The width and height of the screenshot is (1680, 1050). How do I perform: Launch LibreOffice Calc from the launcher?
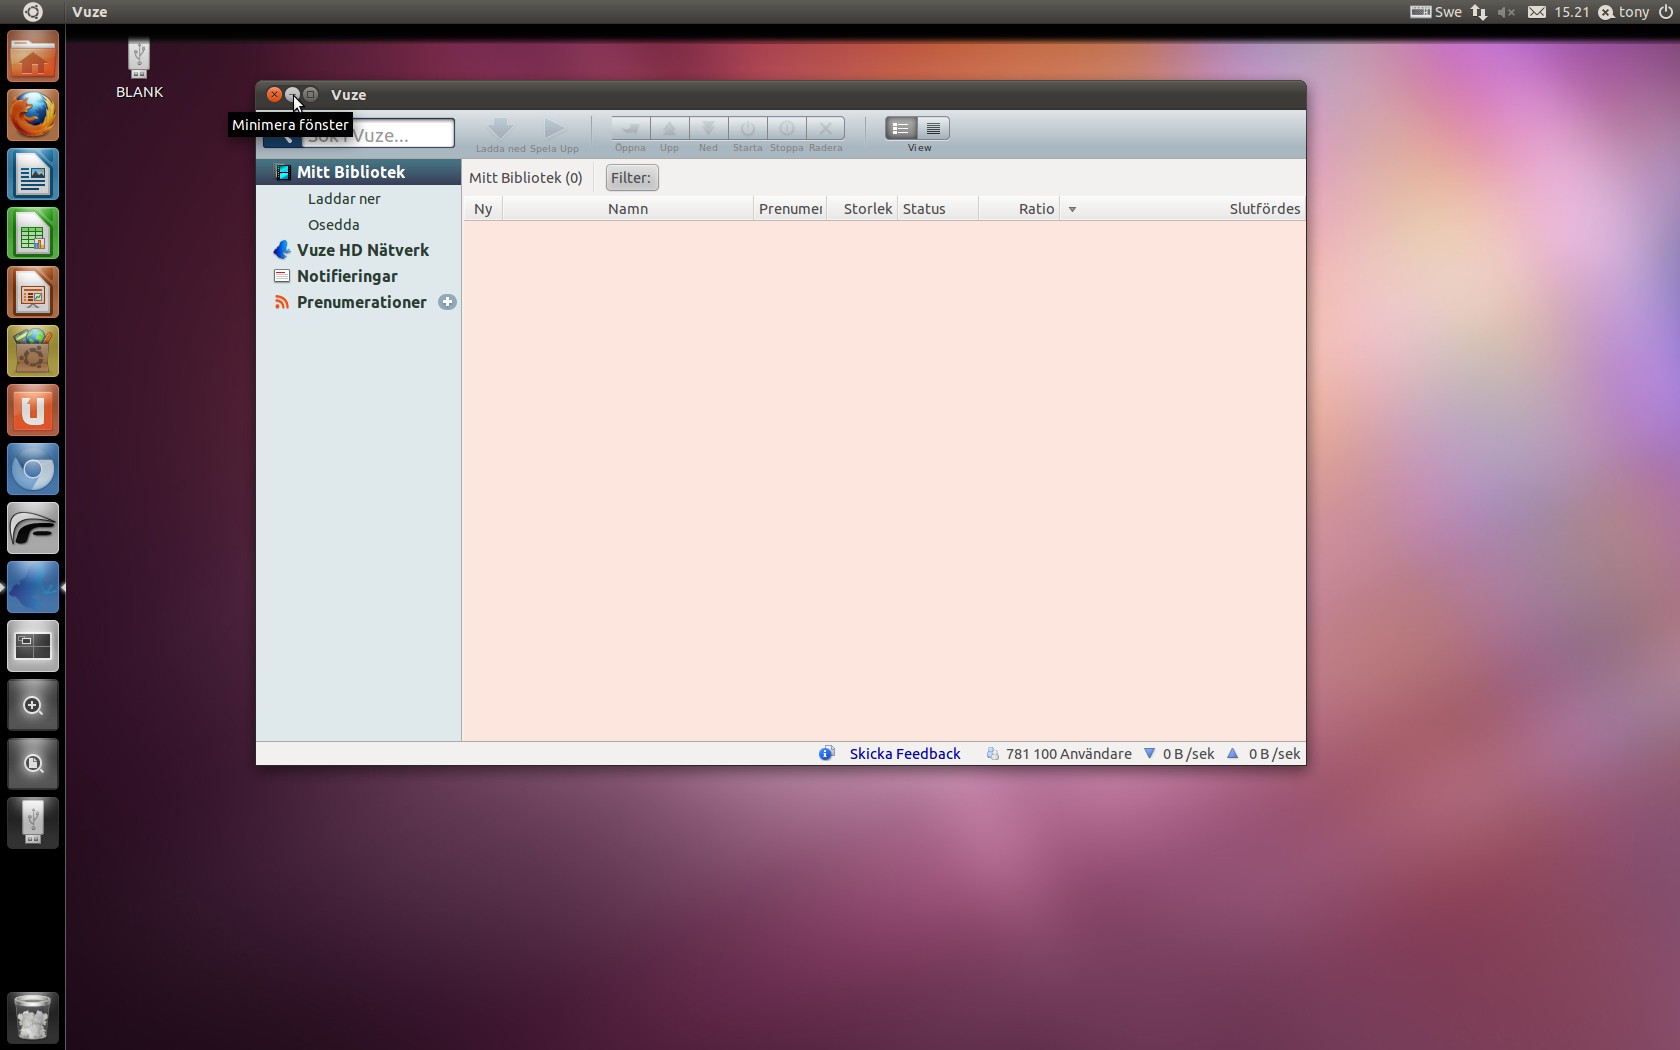point(33,234)
